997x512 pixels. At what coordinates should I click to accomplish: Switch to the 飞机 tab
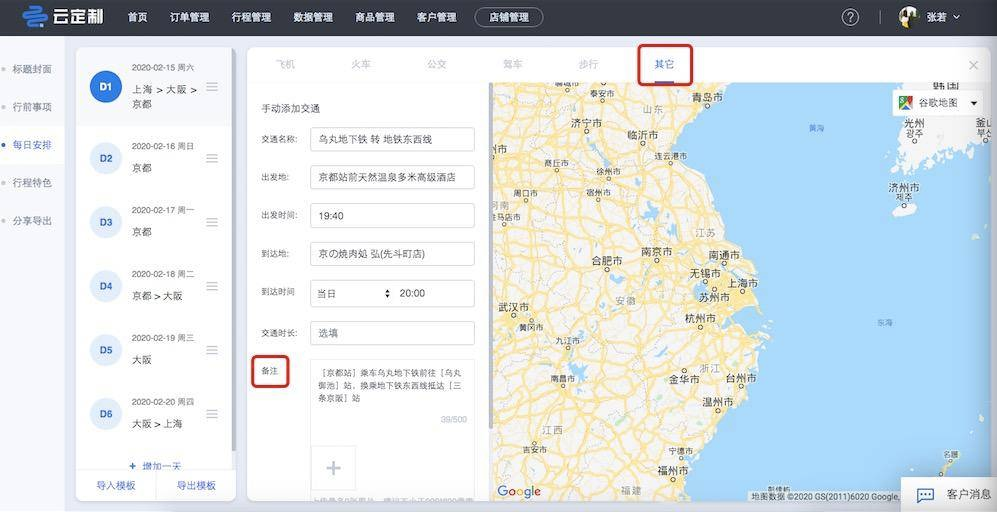(285, 64)
